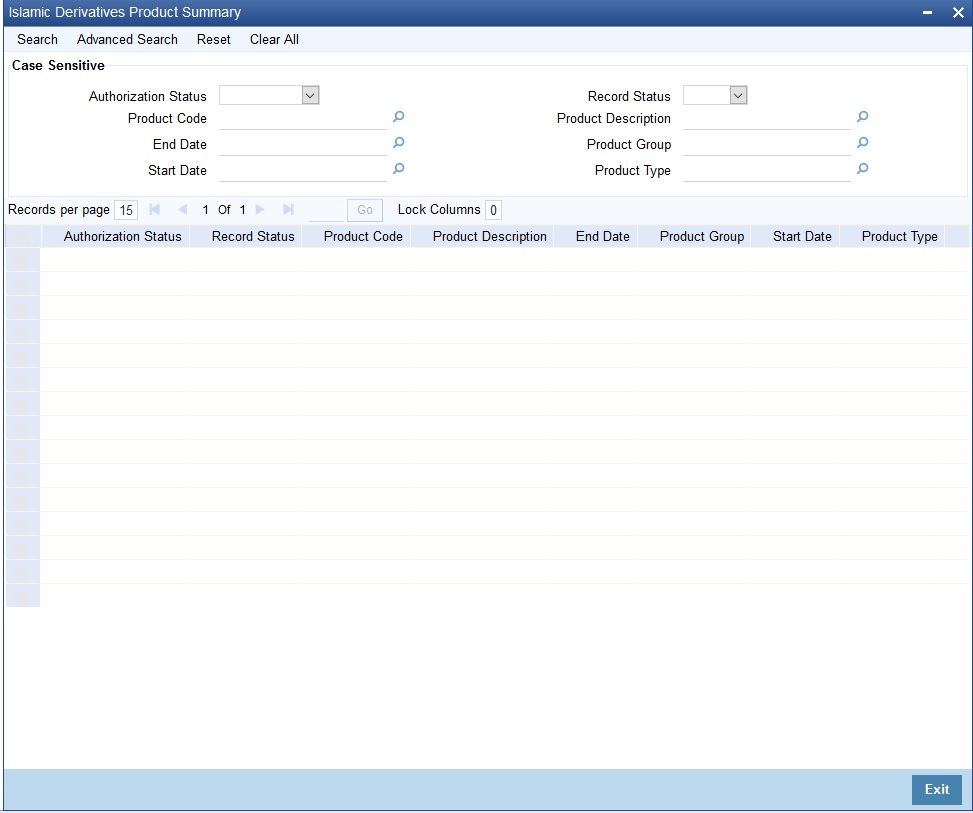
Task: Focus the Product Code input field
Action: coord(303,119)
